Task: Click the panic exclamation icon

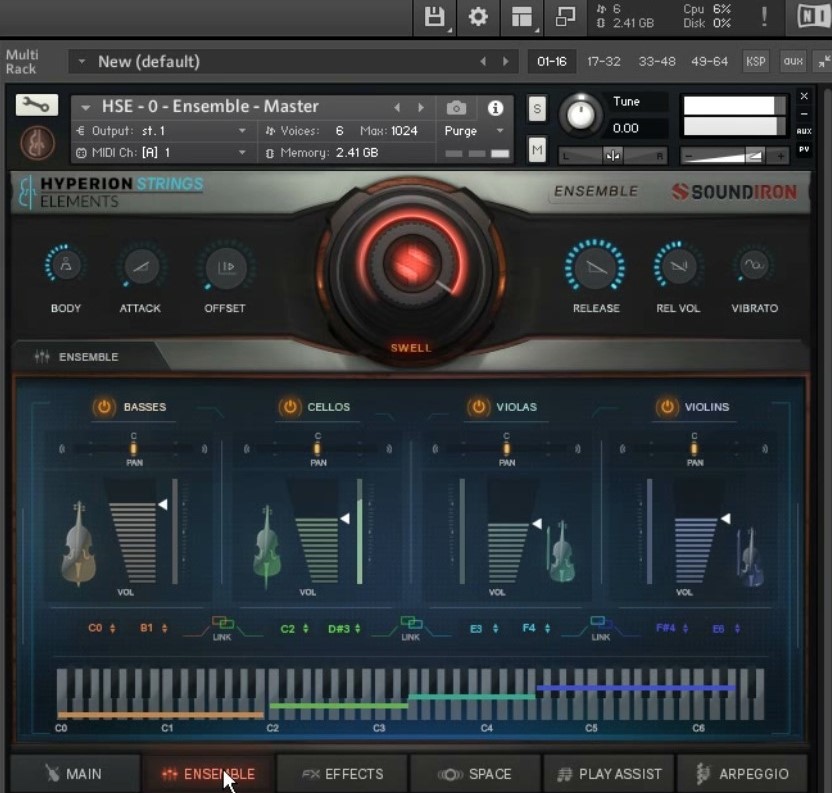Action: 765,16
